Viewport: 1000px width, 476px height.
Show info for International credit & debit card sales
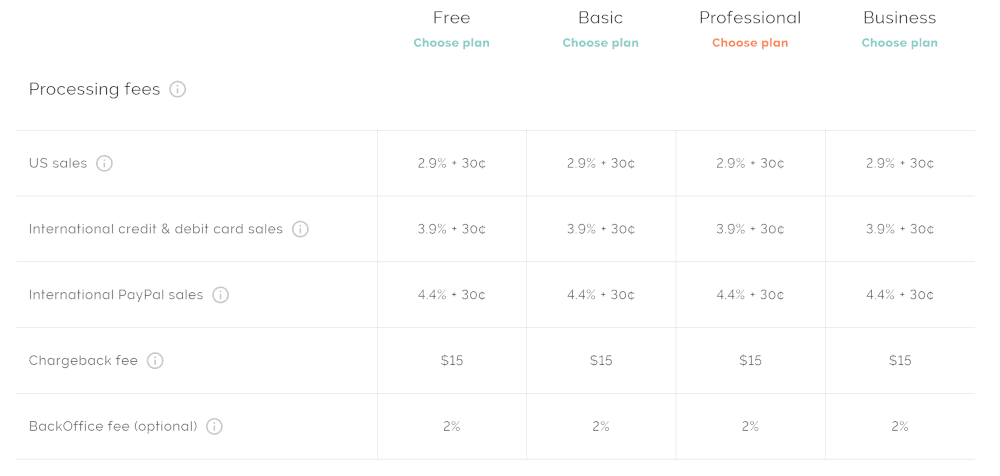click(300, 229)
